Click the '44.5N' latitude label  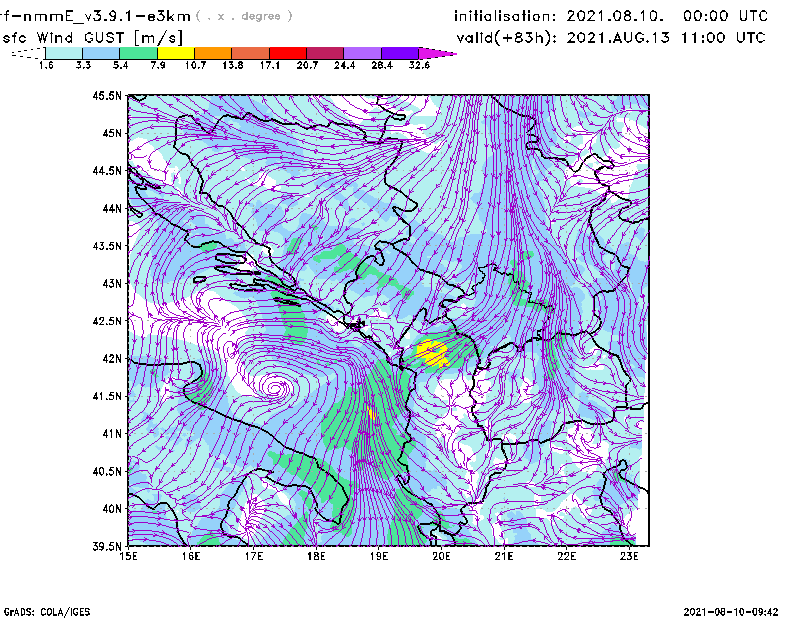tap(107, 170)
